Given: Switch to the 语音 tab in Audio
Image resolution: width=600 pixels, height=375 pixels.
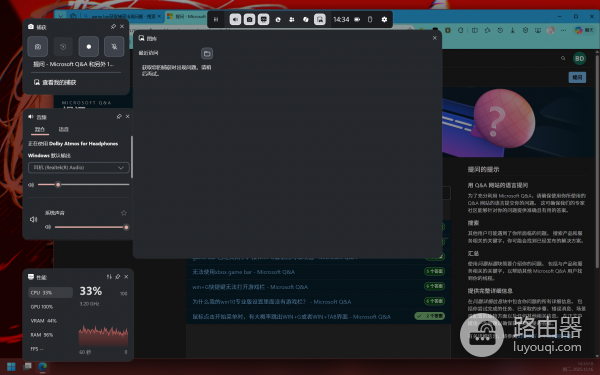Looking at the screenshot, I should (64, 129).
